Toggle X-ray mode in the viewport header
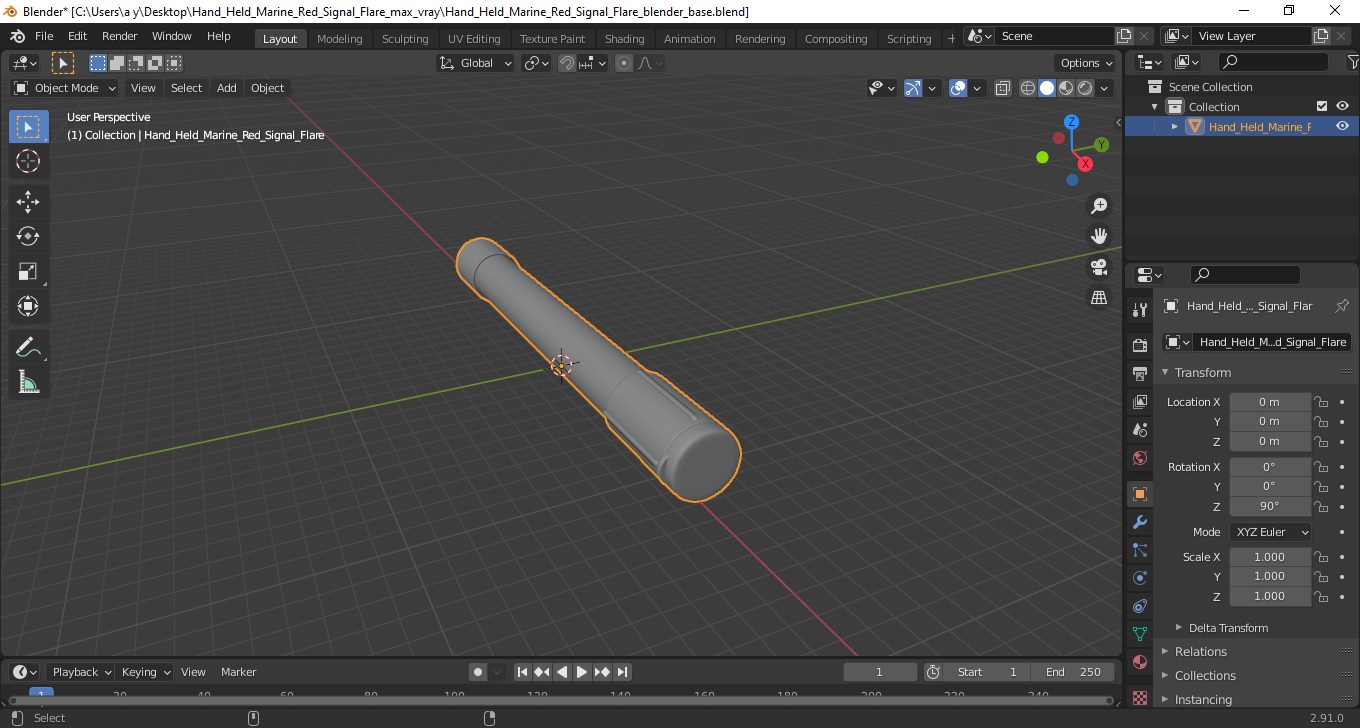The height and width of the screenshot is (728, 1360). pyautogui.click(x=1002, y=88)
